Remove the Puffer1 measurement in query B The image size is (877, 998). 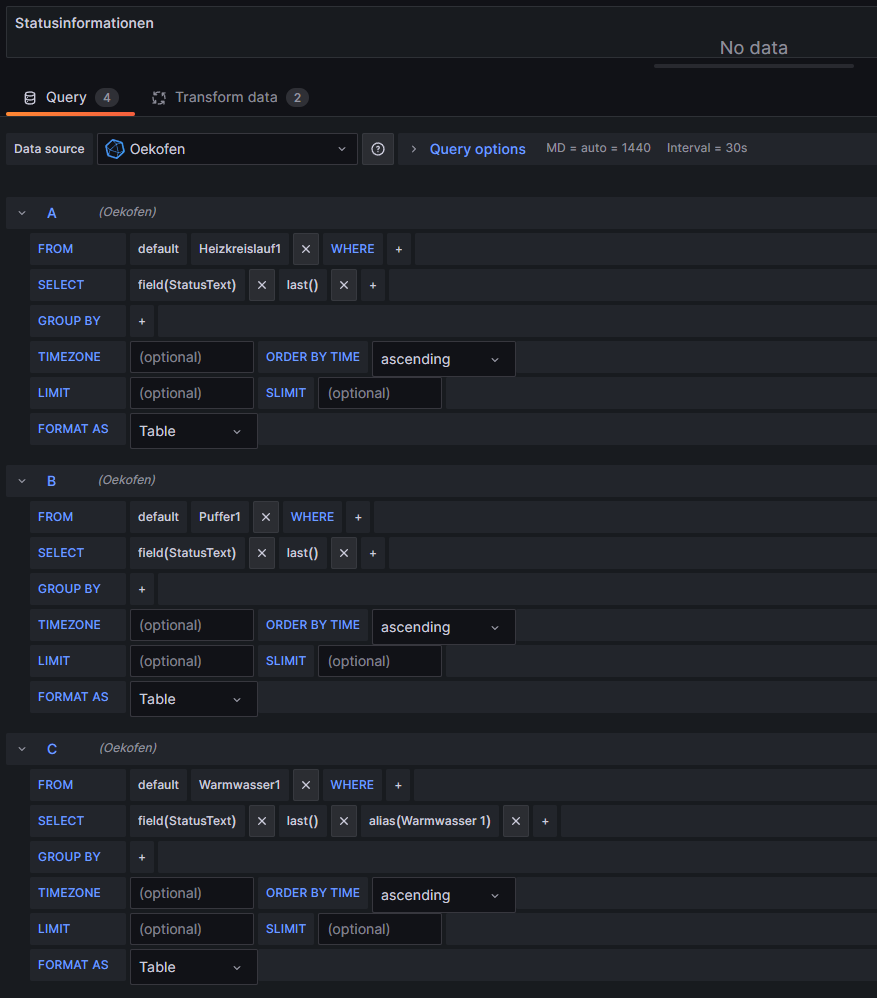pos(265,517)
